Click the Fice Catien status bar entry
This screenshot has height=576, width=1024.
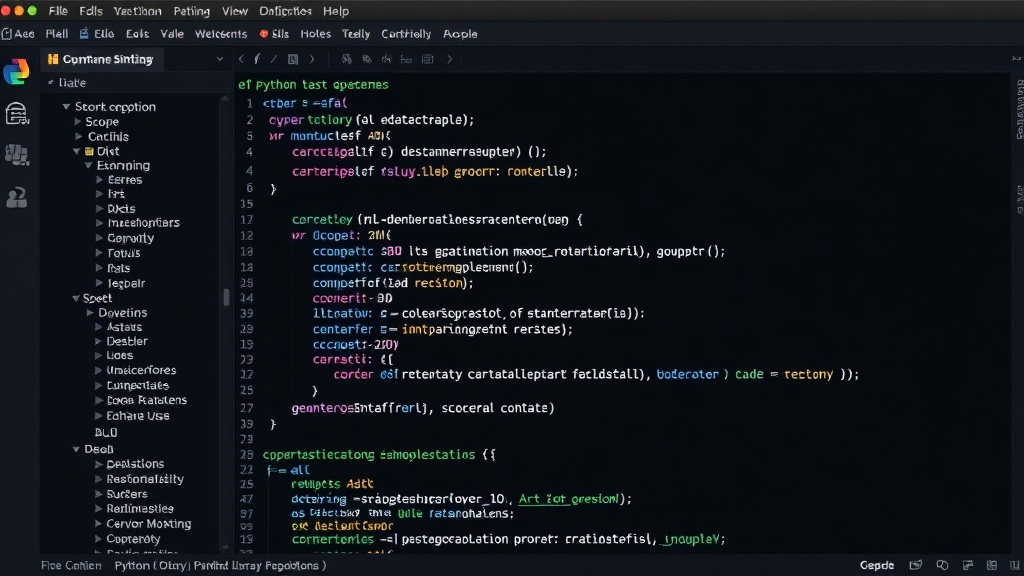(71, 566)
